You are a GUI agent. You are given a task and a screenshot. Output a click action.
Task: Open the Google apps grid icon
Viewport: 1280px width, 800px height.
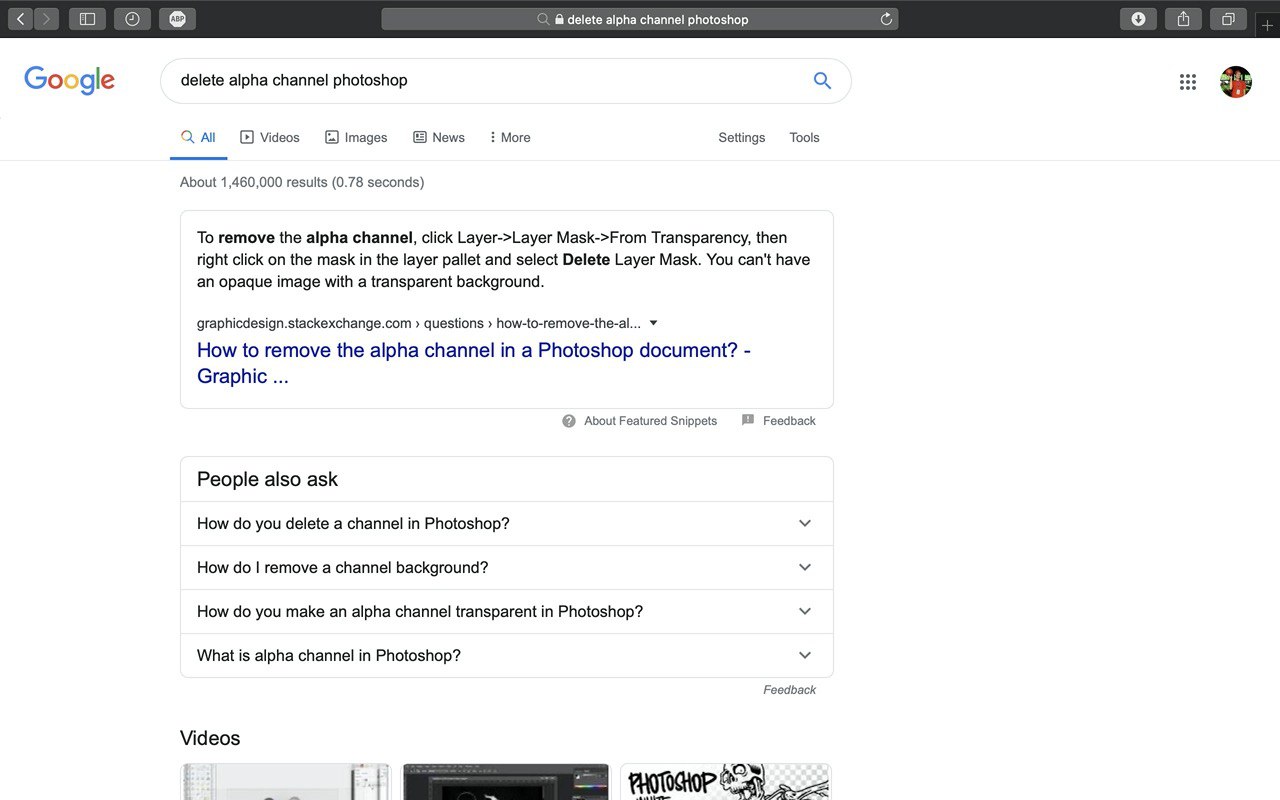click(x=1188, y=82)
